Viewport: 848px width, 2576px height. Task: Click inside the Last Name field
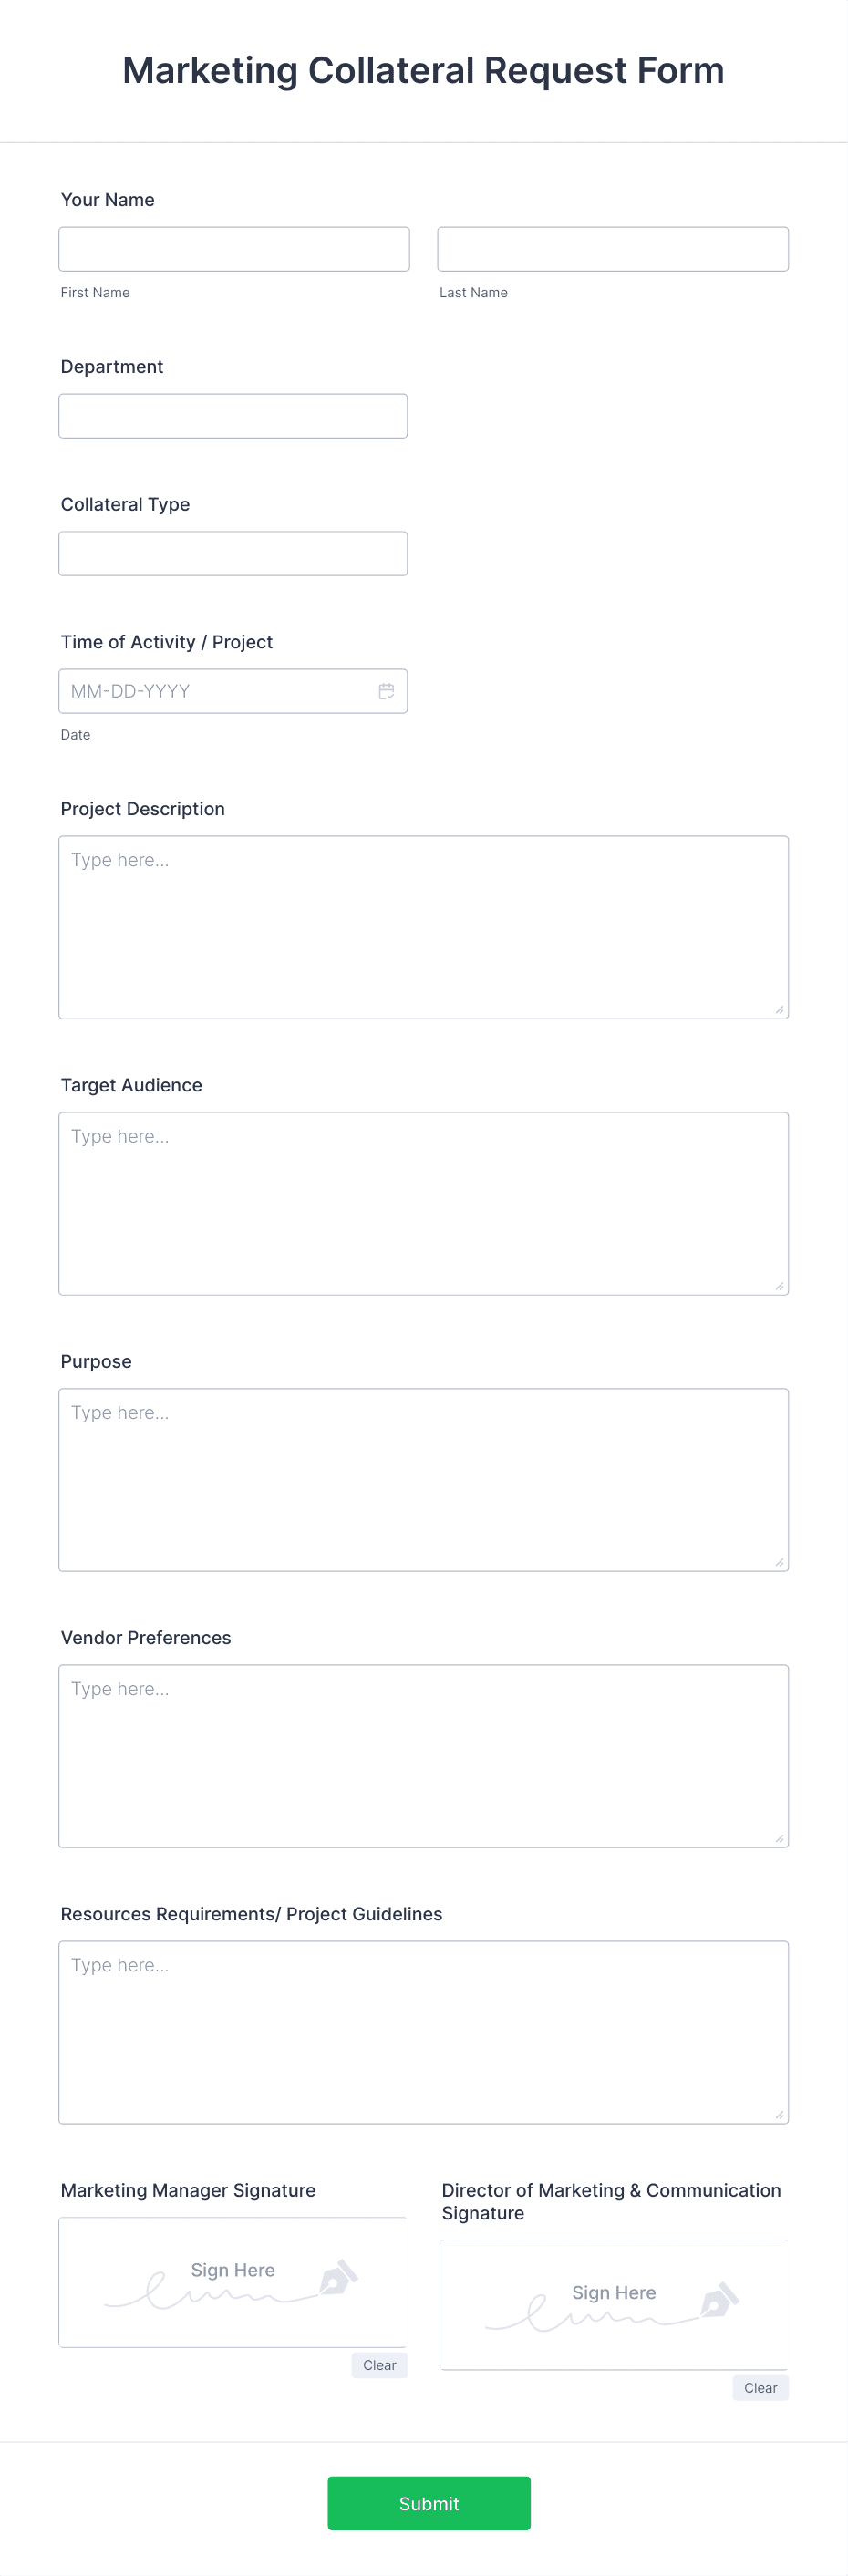[613, 248]
